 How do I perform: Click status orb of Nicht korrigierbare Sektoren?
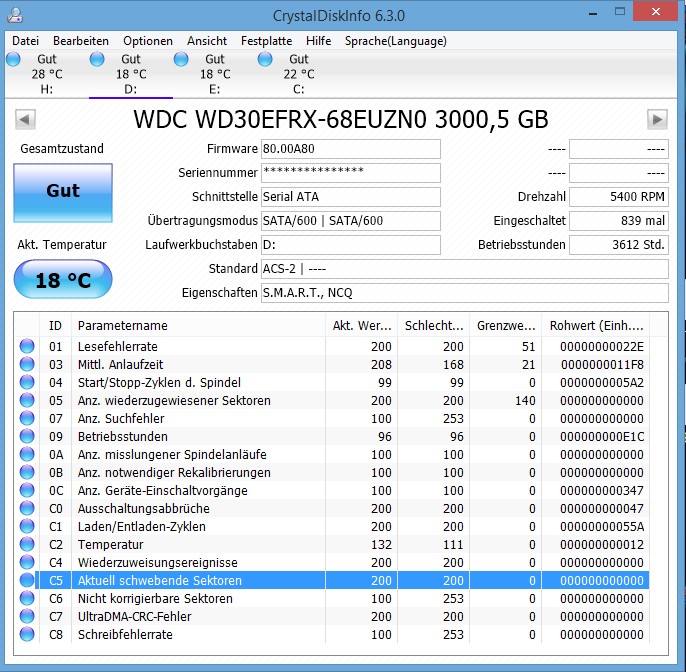pyautogui.click(x=27, y=598)
